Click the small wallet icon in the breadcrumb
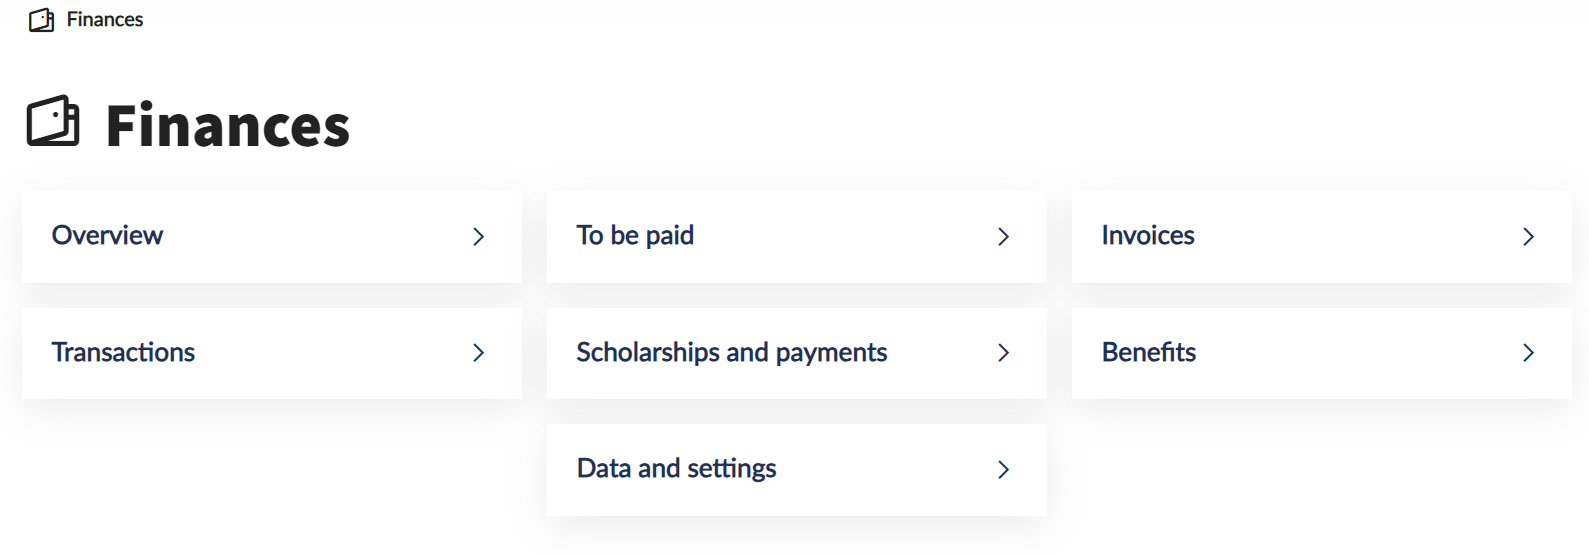1589x555 pixels. 41,20
